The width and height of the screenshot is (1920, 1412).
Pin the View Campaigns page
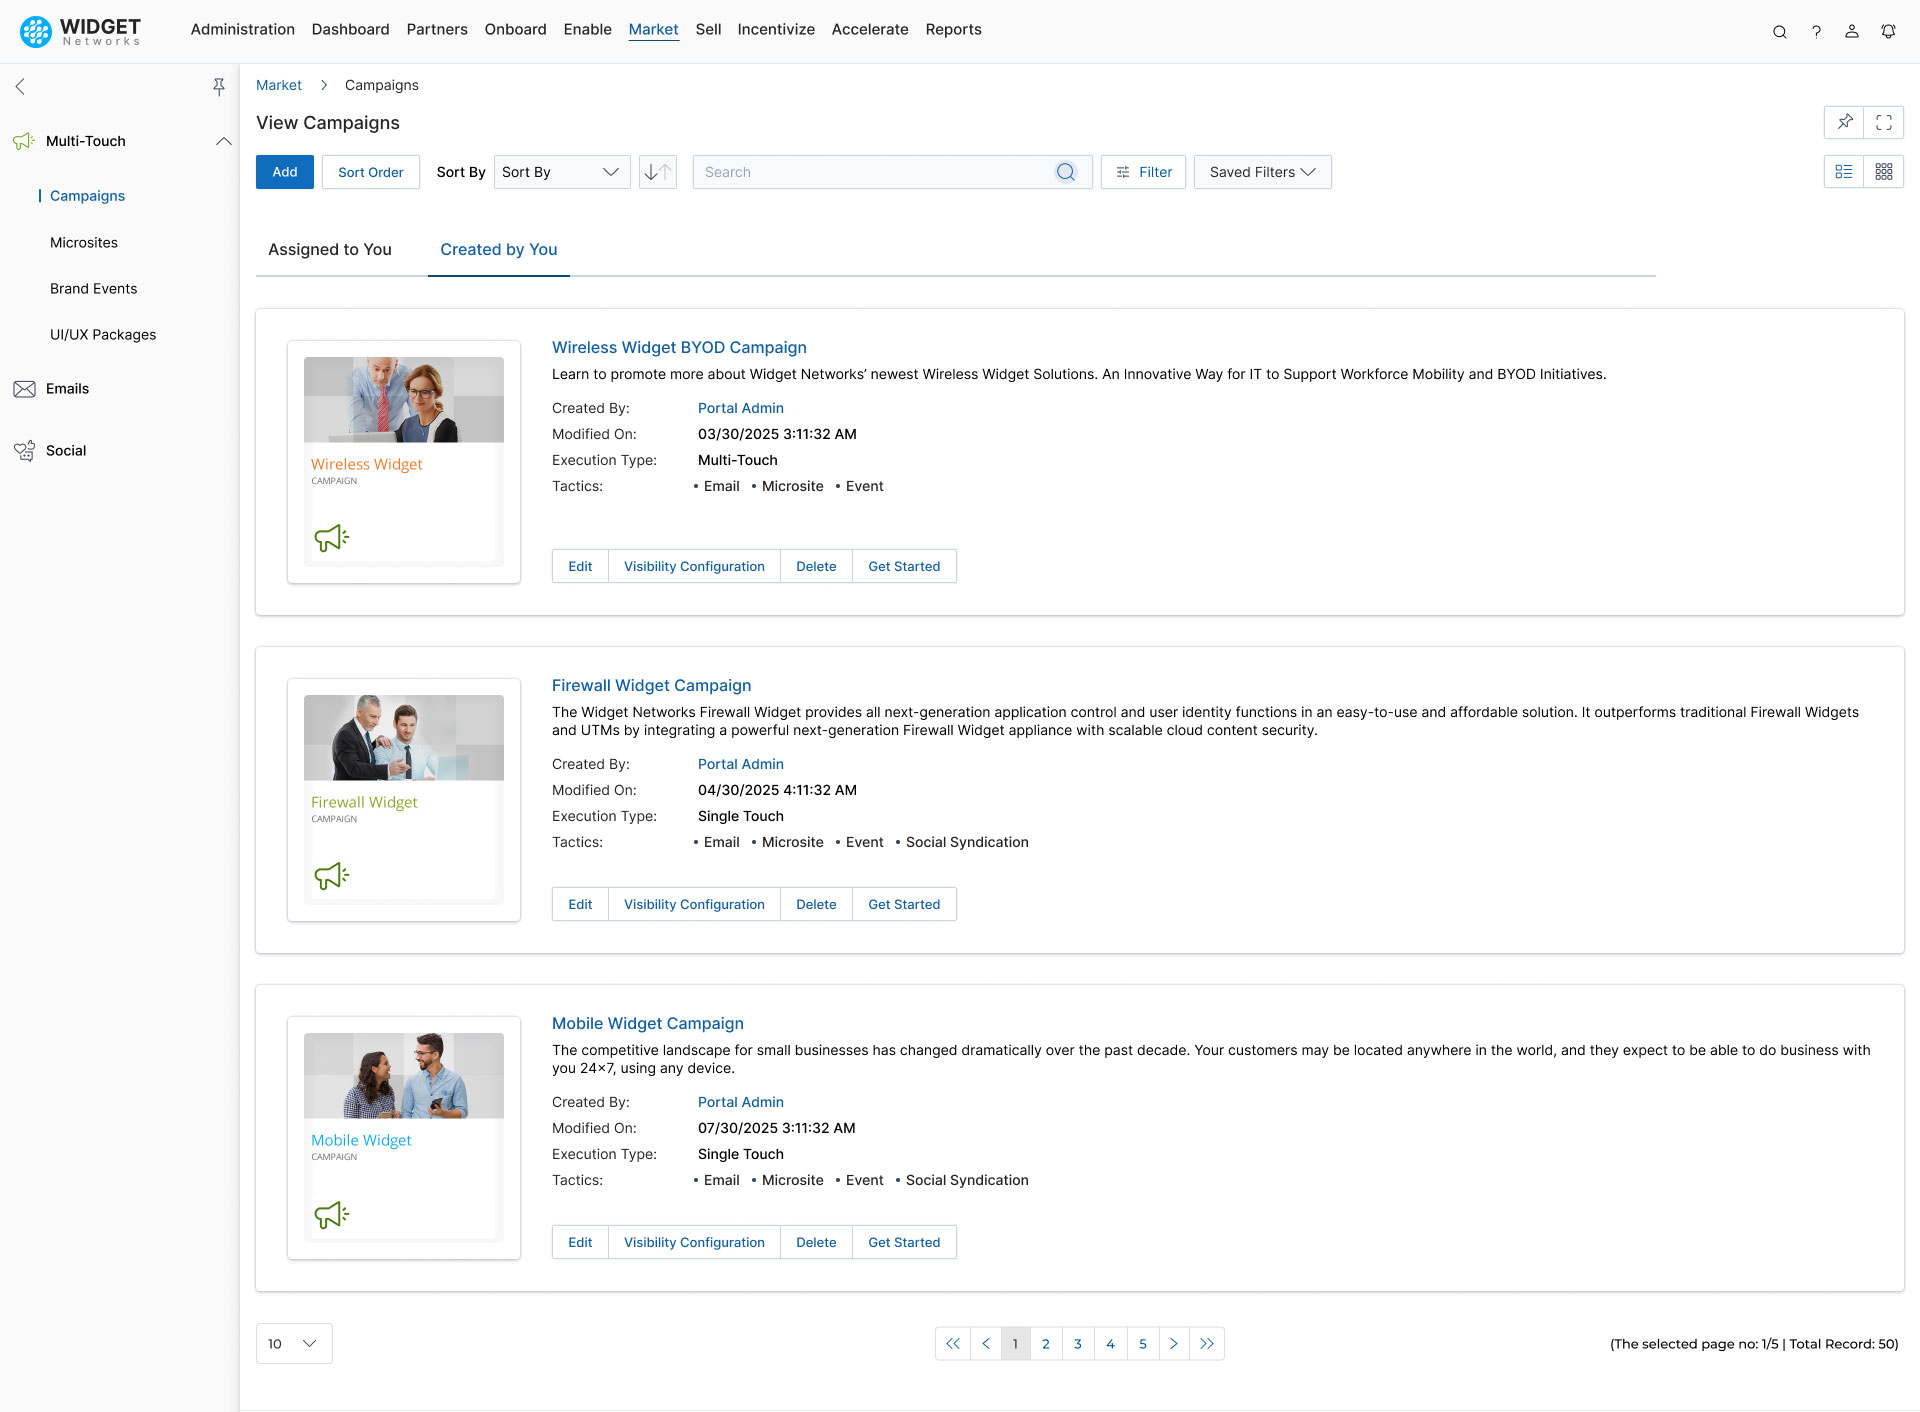coord(1845,122)
